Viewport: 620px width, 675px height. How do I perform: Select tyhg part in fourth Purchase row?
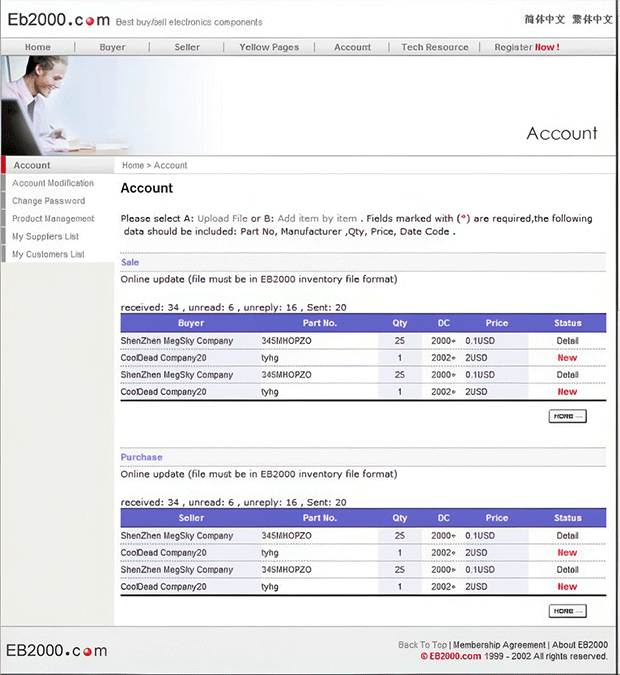pyautogui.click(x=270, y=587)
